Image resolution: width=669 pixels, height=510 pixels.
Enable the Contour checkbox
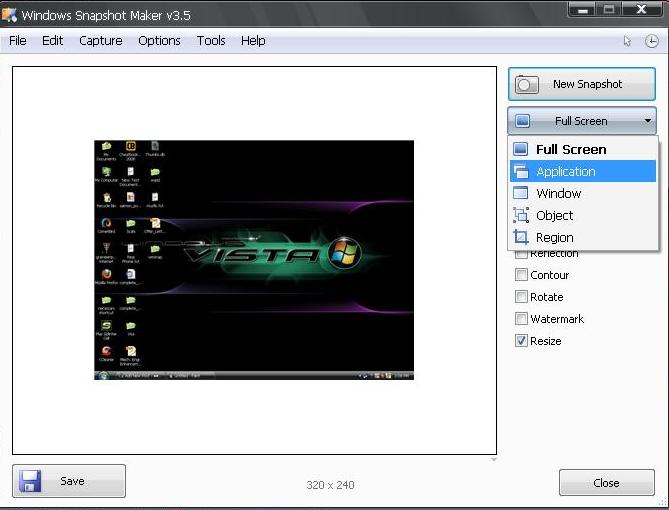tap(521, 275)
